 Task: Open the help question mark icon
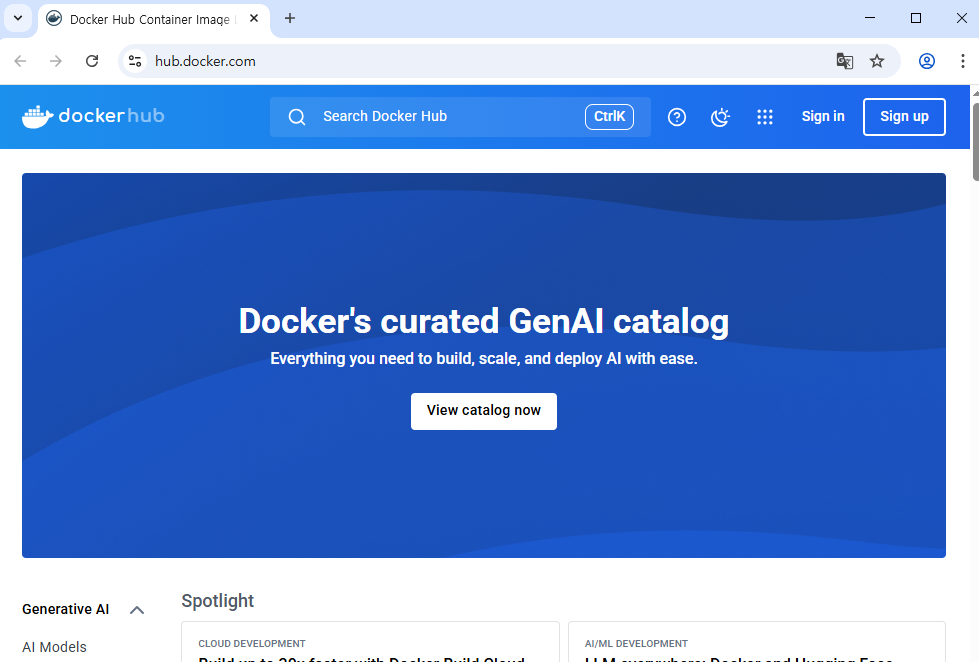click(x=677, y=117)
